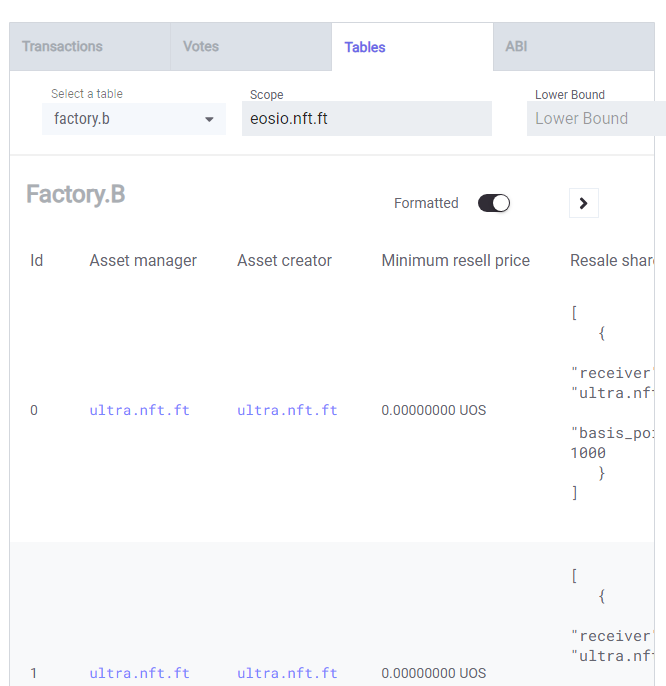The height and width of the screenshot is (686, 666).
Task: Open ultra.nft.ft asset manager link in row 1
Action: point(140,673)
